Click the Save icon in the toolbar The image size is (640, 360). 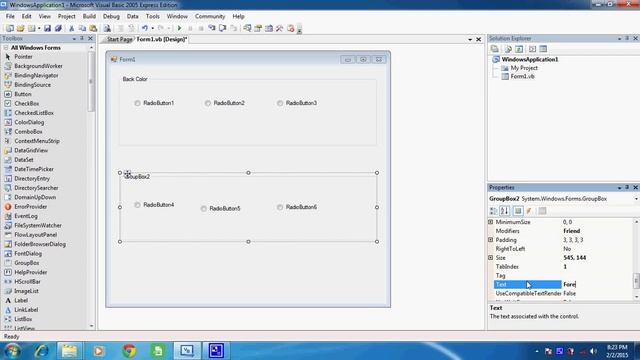click(47, 28)
